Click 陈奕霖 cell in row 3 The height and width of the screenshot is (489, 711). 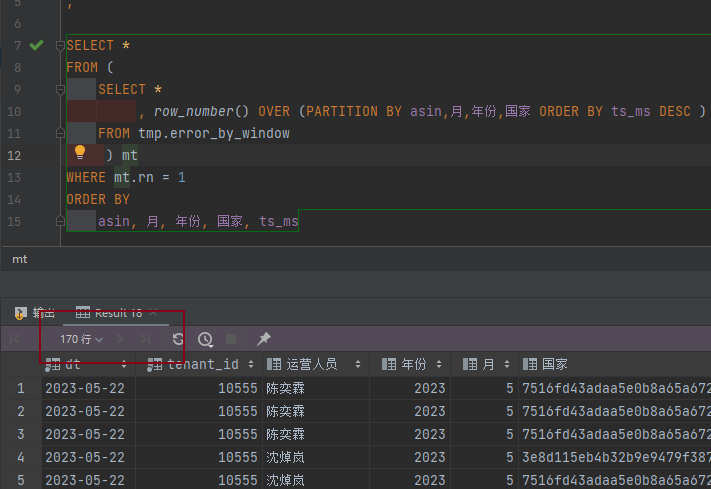316,435
